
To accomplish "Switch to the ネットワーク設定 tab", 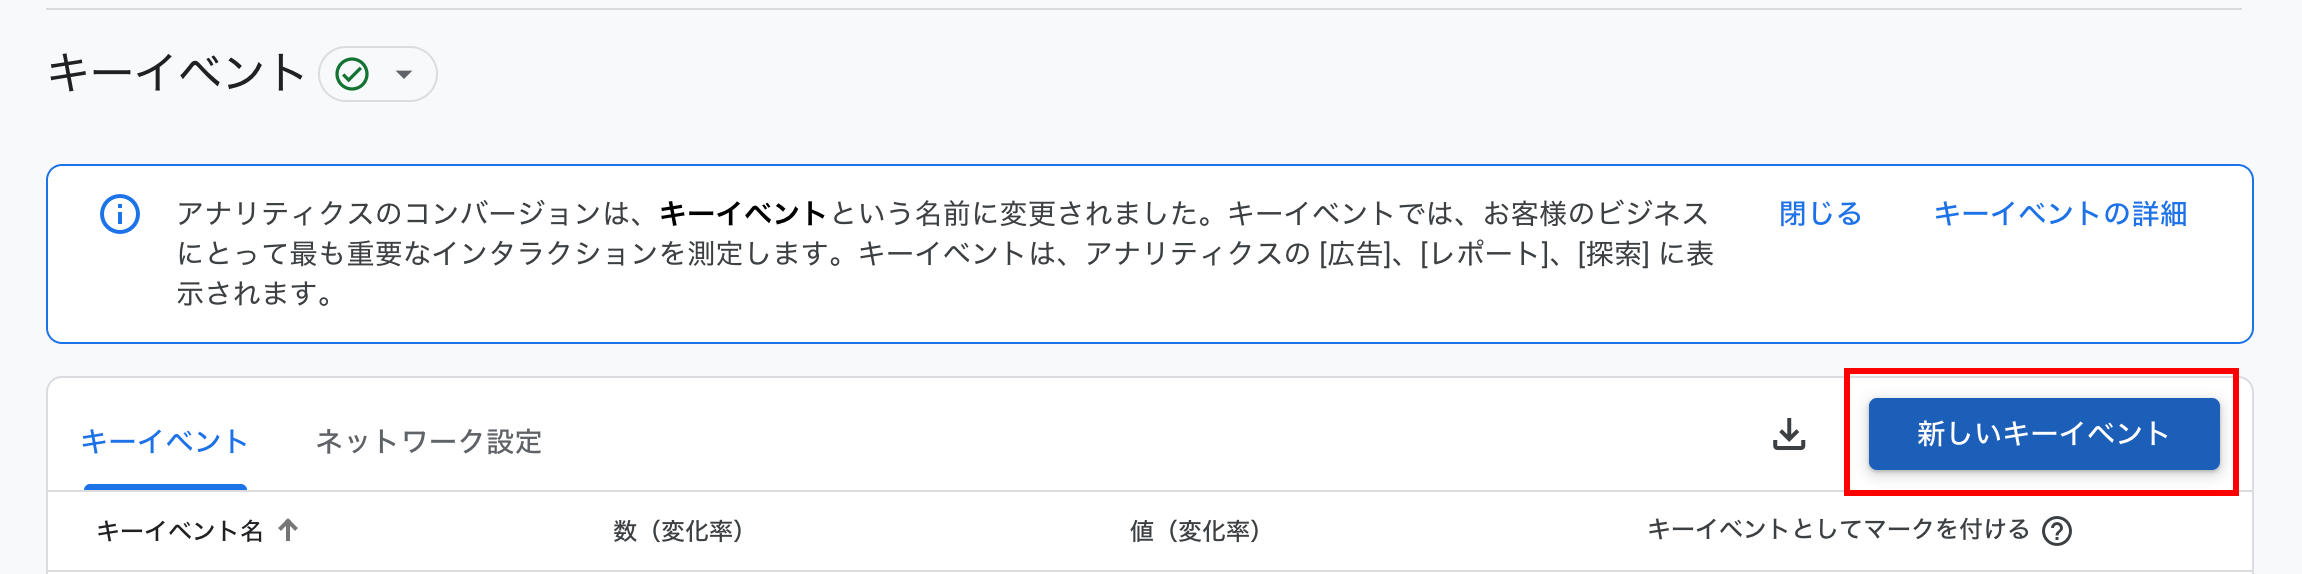I will pos(429,441).
